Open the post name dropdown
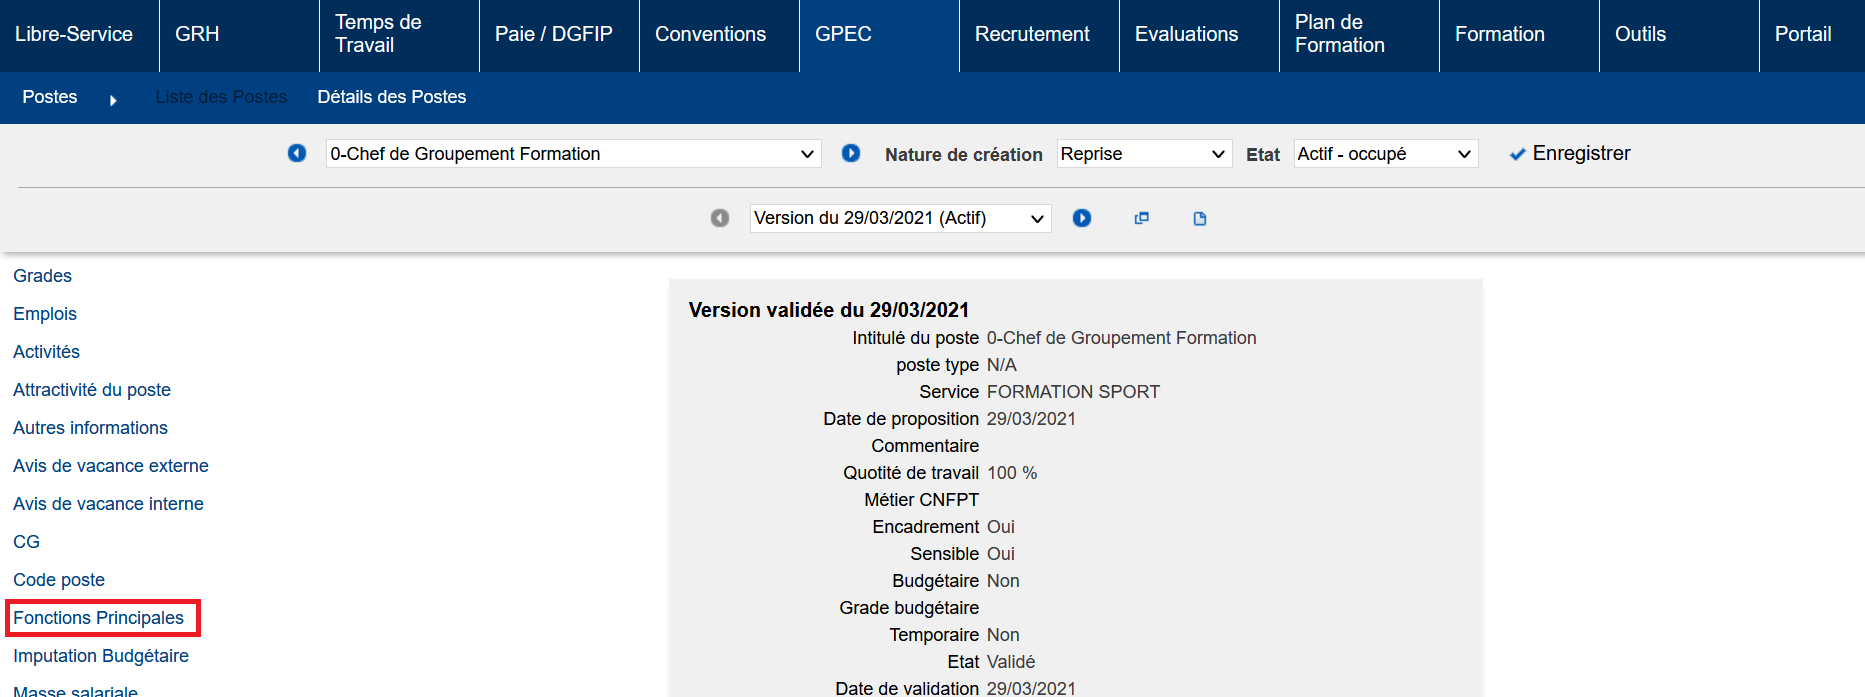Screen dimensions: 1865x697 [x=573, y=154]
